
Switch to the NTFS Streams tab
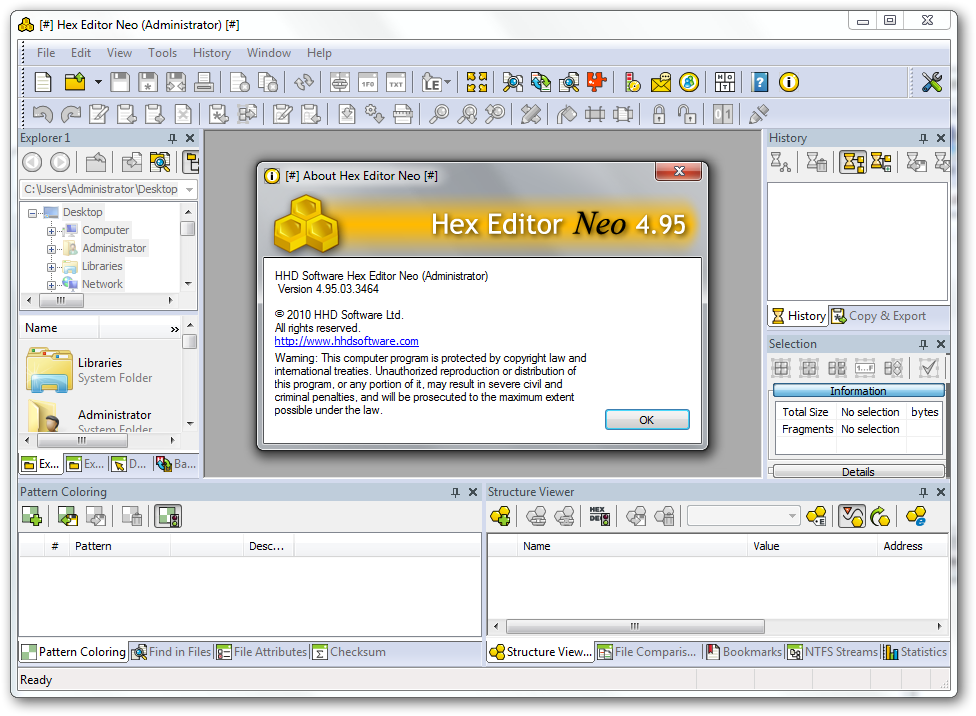833,652
